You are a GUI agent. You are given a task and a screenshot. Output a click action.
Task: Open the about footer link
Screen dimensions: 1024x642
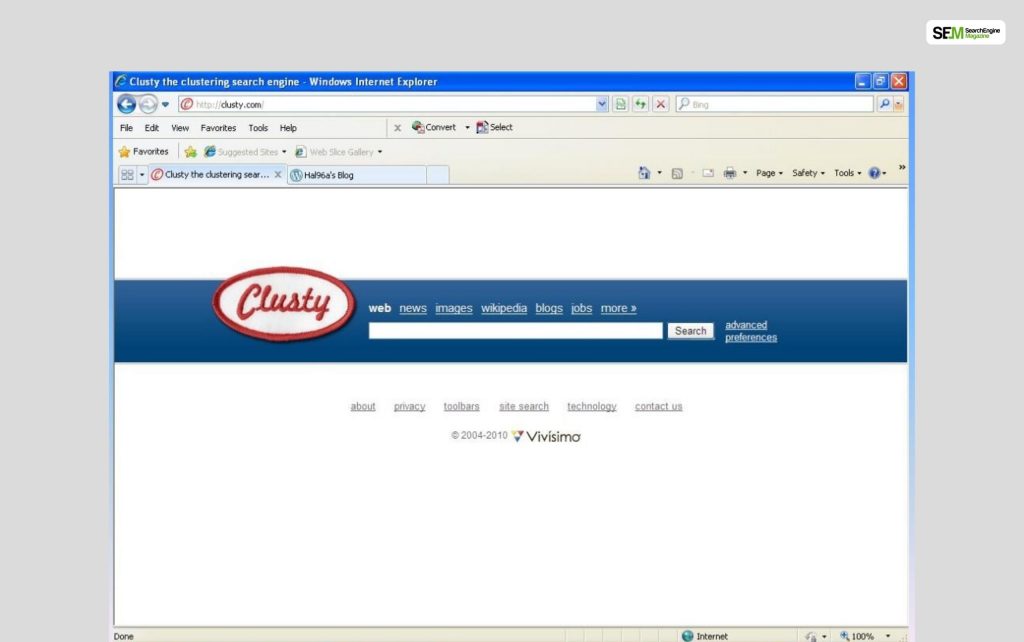point(363,406)
